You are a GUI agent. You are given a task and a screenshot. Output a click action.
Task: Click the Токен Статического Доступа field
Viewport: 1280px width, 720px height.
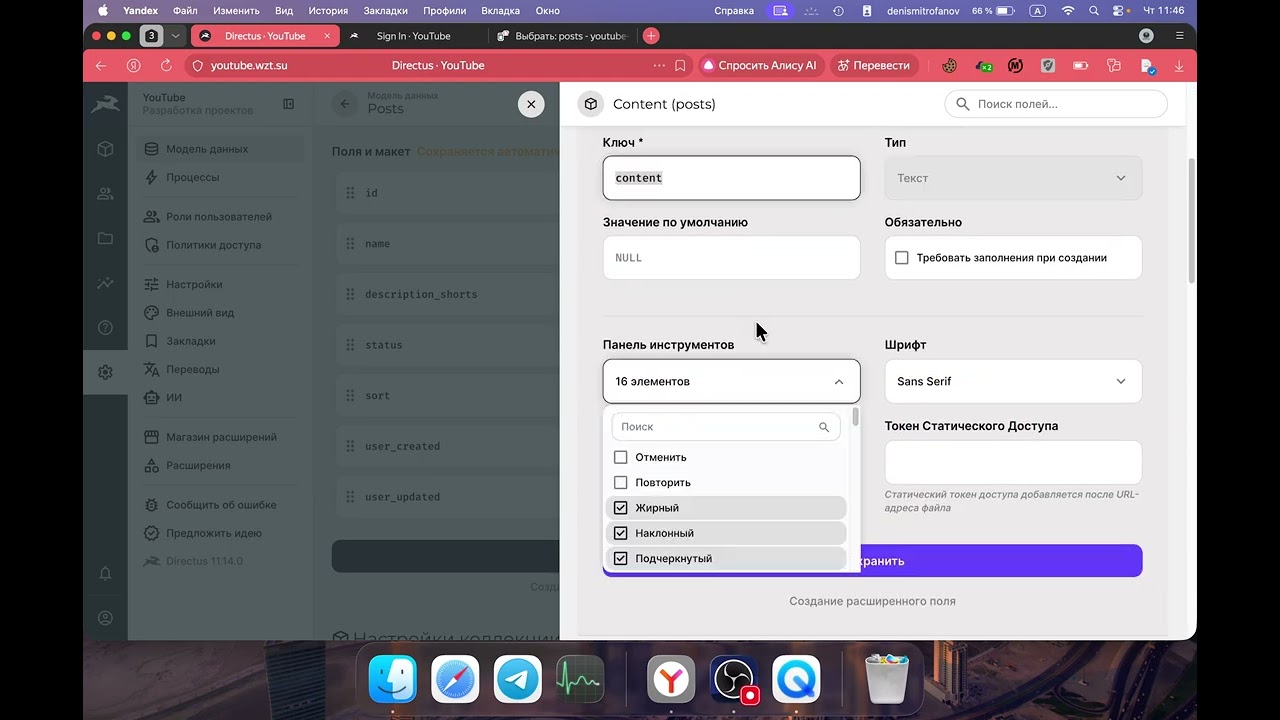[1013, 462]
